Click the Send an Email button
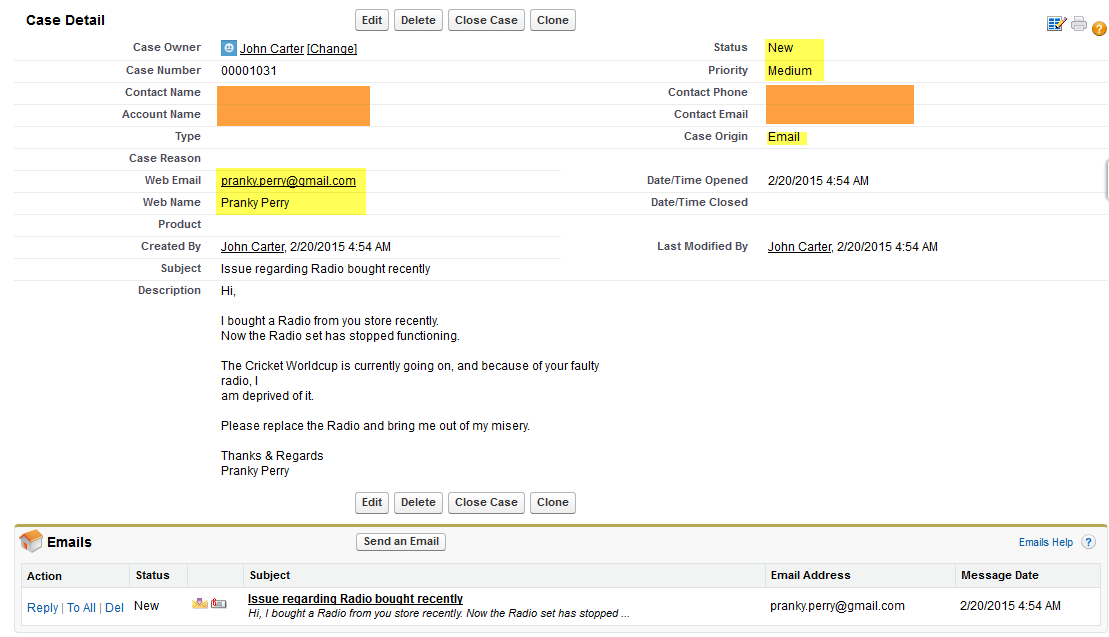Screen dimensions: 1109x637 pyautogui.click(x=401, y=541)
